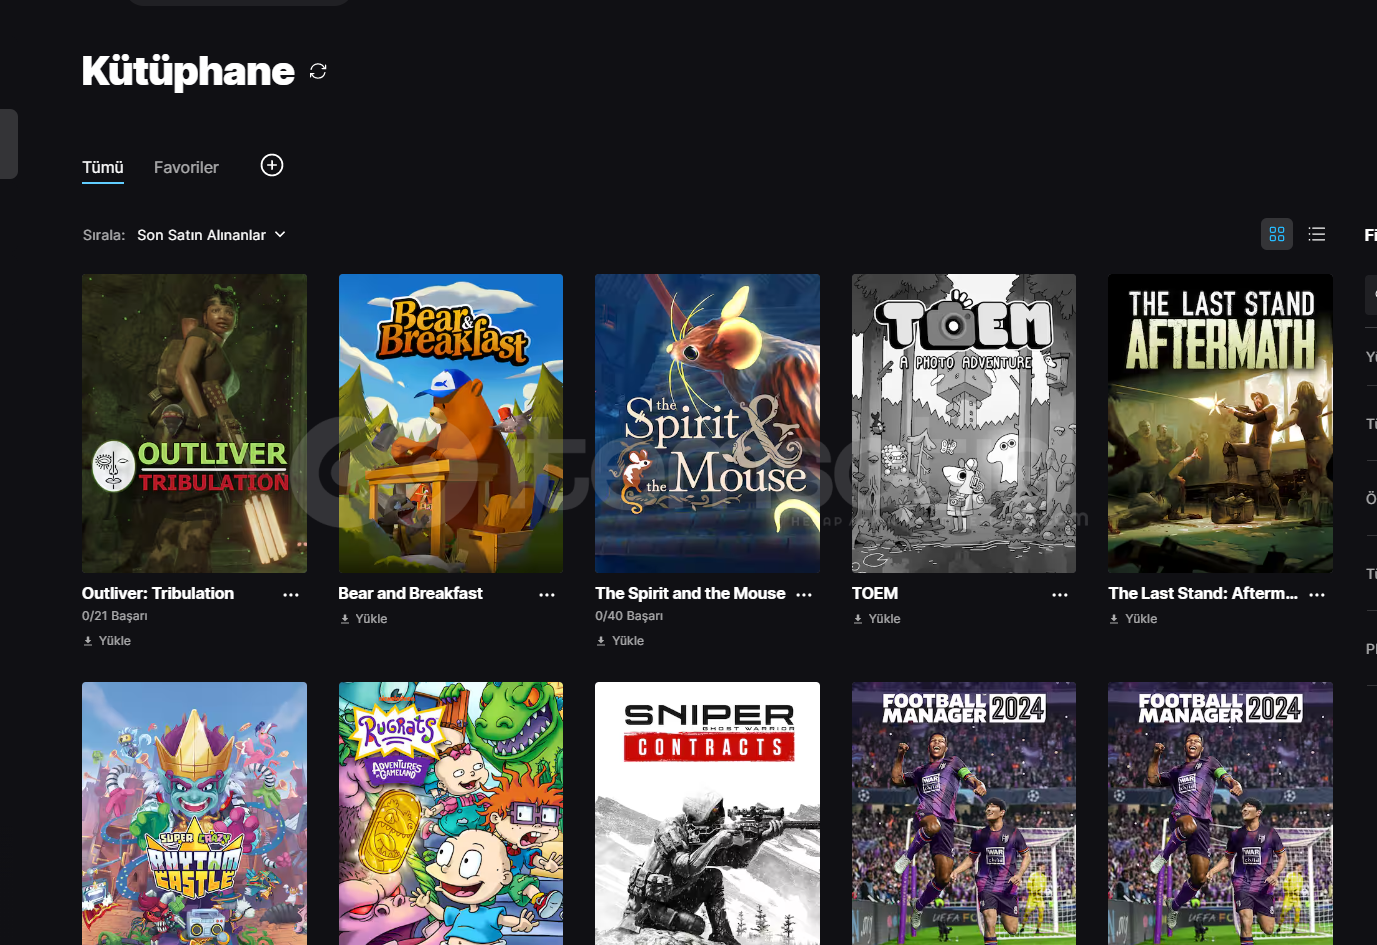1377x945 pixels.
Task: Open The Last Stand Aftermath cover art
Action: tap(1220, 423)
